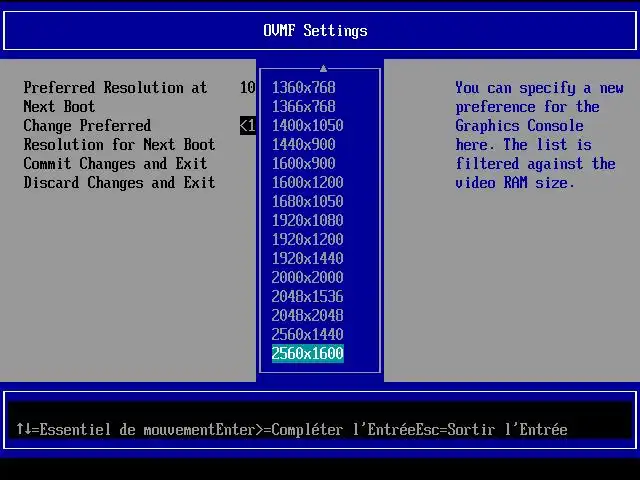Choose the 2048x2048 option
Screen dimensions: 640x480
pyautogui.click(x=307, y=315)
